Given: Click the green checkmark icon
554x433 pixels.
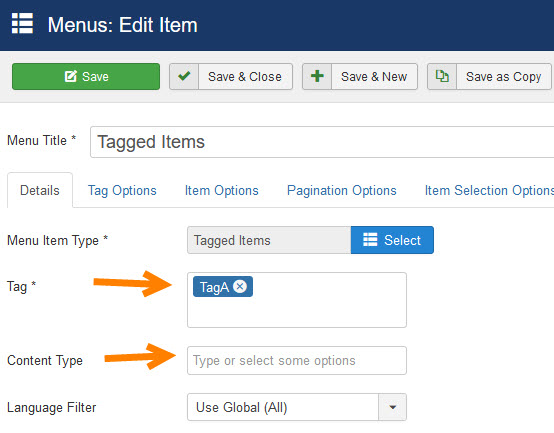Looking at the screenshot, I should [184, 76].
